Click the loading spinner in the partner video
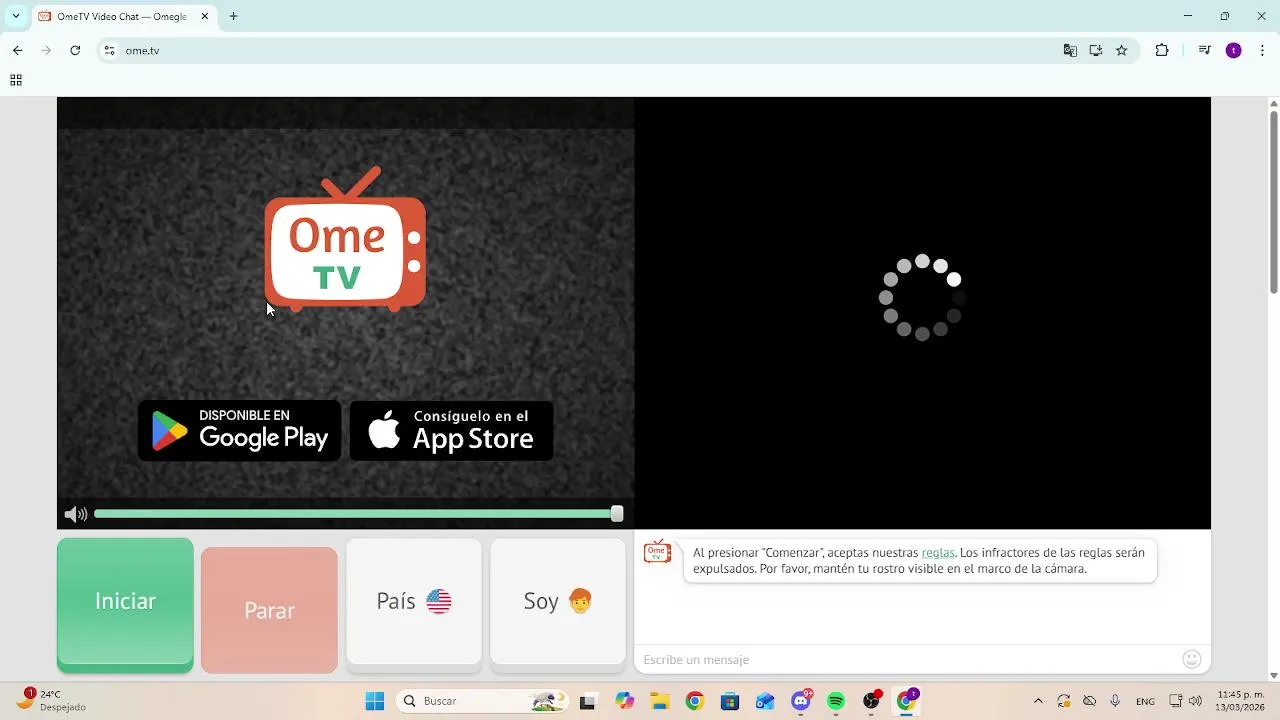The image size is (1280, 720). [921, 297]
